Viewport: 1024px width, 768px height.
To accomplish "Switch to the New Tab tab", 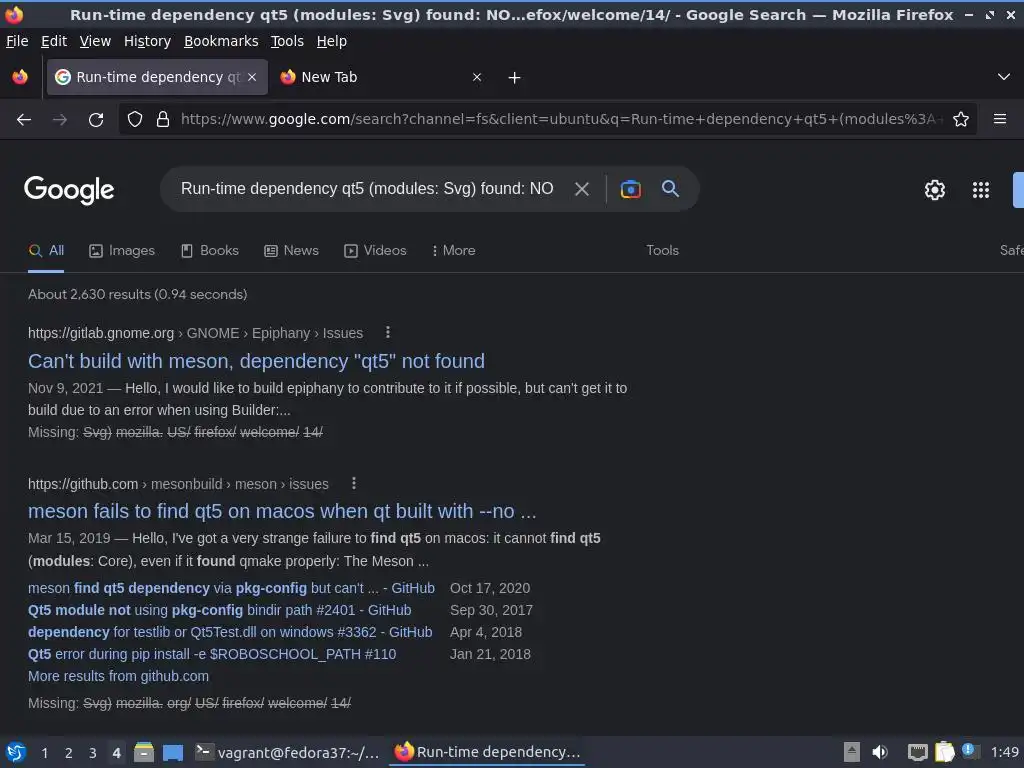I will point(382,77).
